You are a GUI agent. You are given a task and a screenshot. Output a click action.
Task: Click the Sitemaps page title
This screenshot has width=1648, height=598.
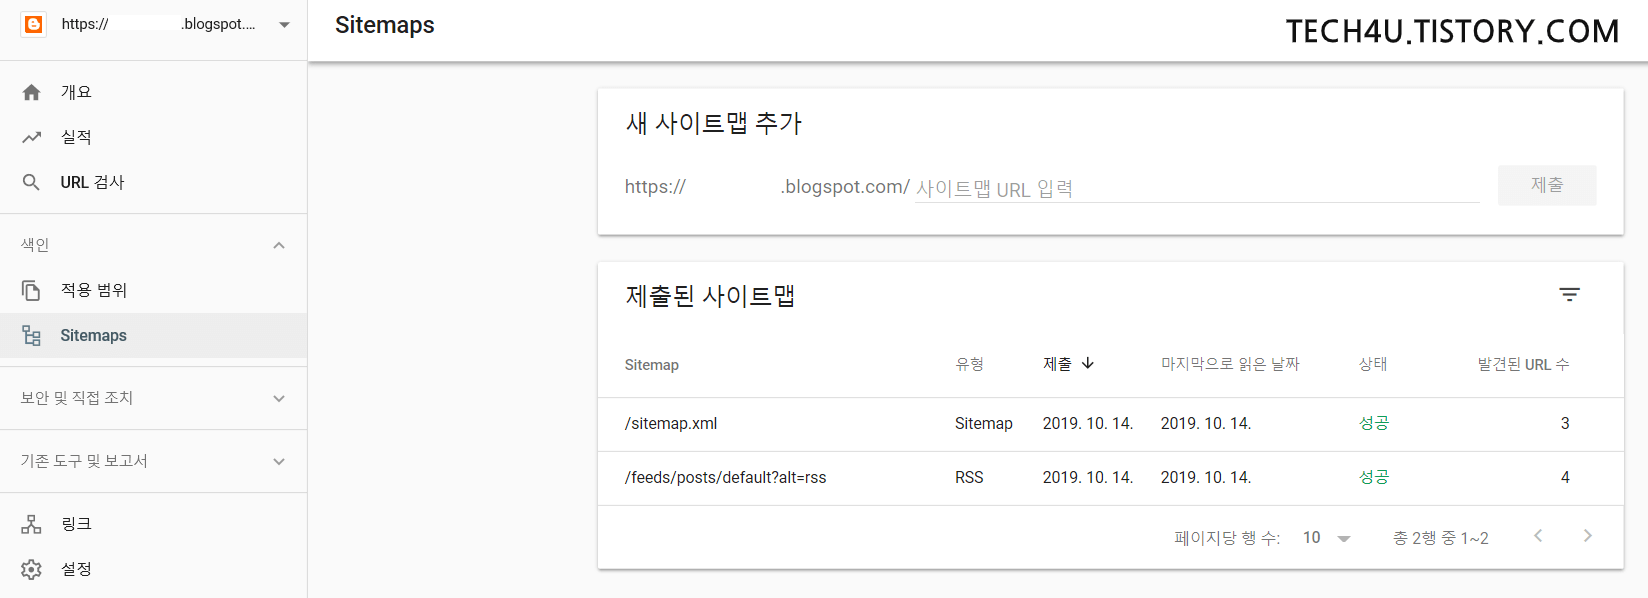tap(385, 25)
